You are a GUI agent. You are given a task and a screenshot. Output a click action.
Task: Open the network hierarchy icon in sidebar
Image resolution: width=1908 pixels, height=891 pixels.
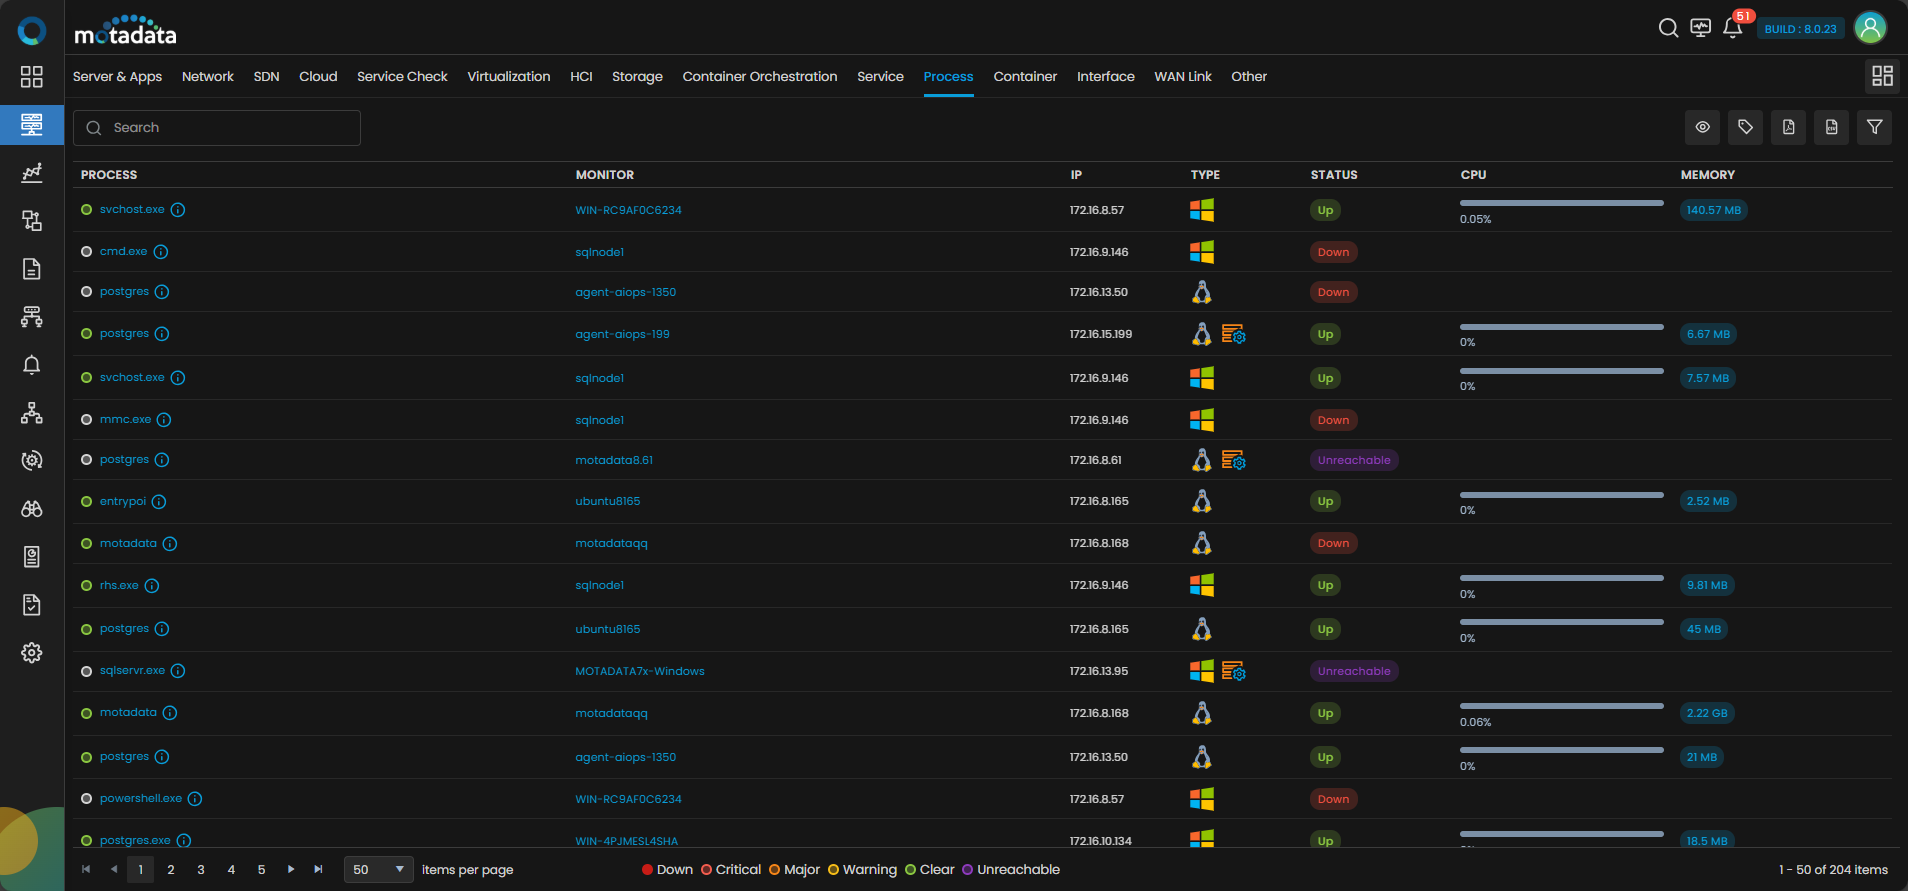pyautogui.click(x=32, y=413)
